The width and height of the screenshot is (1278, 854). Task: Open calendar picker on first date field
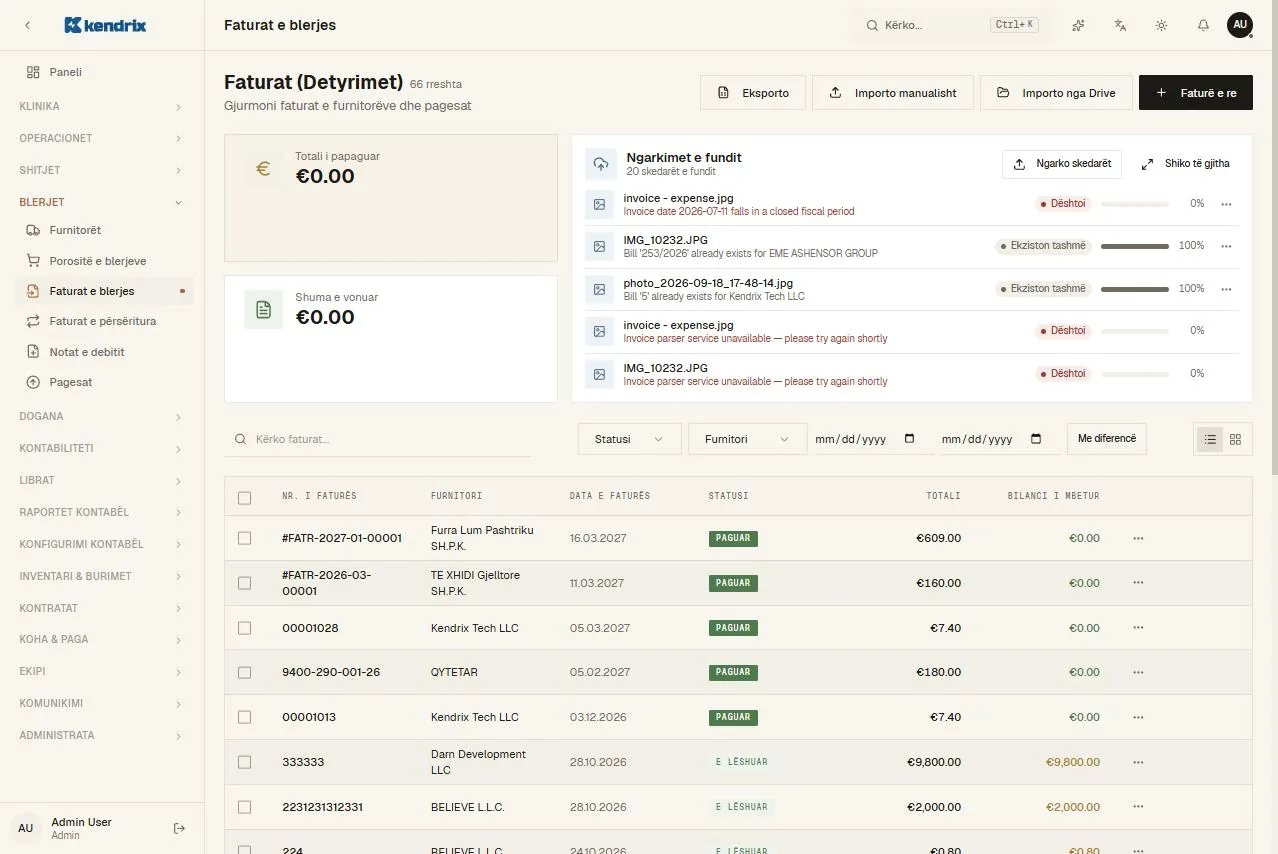tap(909, 439)
